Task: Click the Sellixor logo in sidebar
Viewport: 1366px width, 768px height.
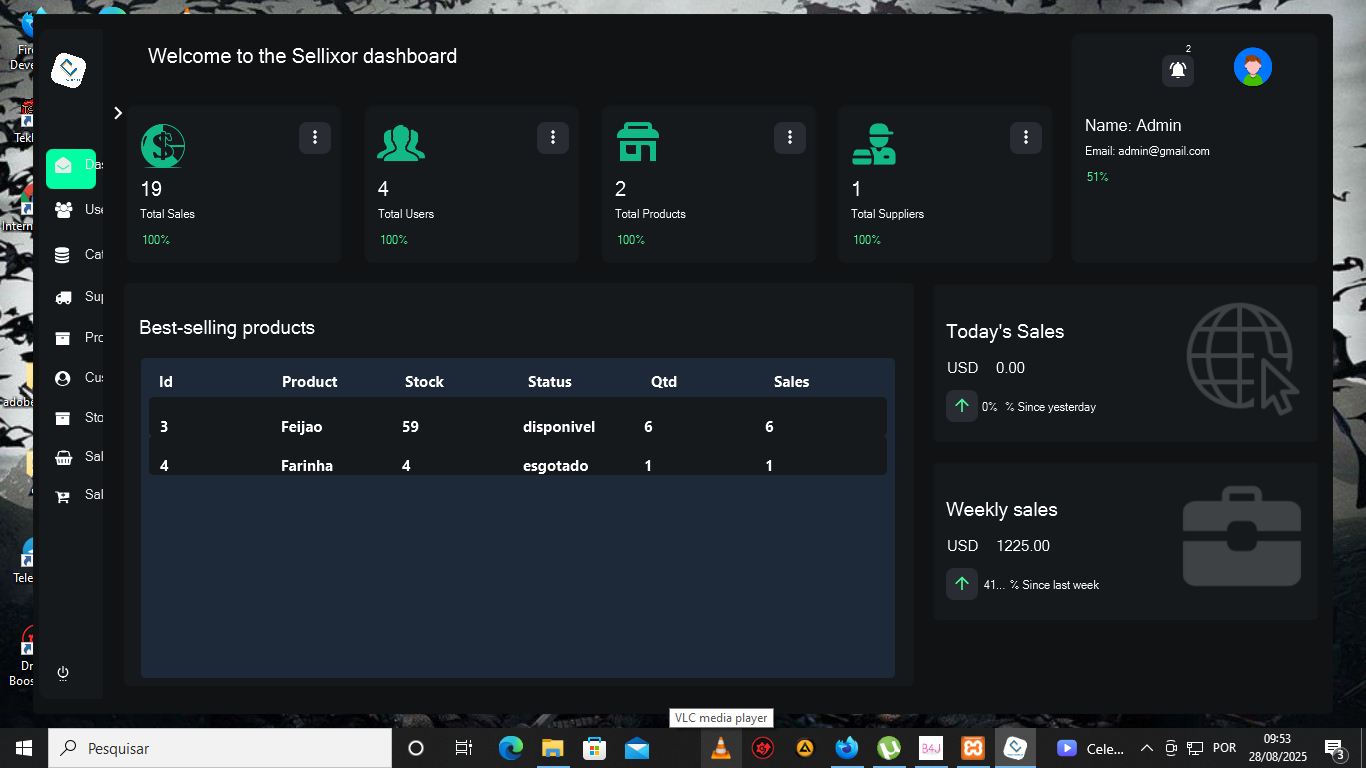Action: point(69,69)
